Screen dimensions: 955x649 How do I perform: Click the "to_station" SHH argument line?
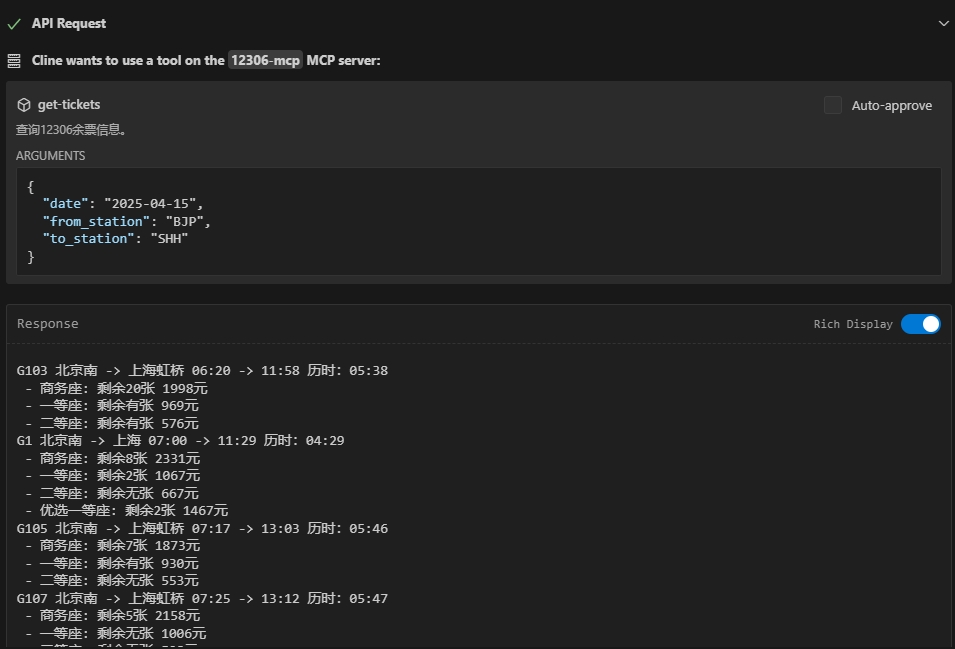[115, 239]
